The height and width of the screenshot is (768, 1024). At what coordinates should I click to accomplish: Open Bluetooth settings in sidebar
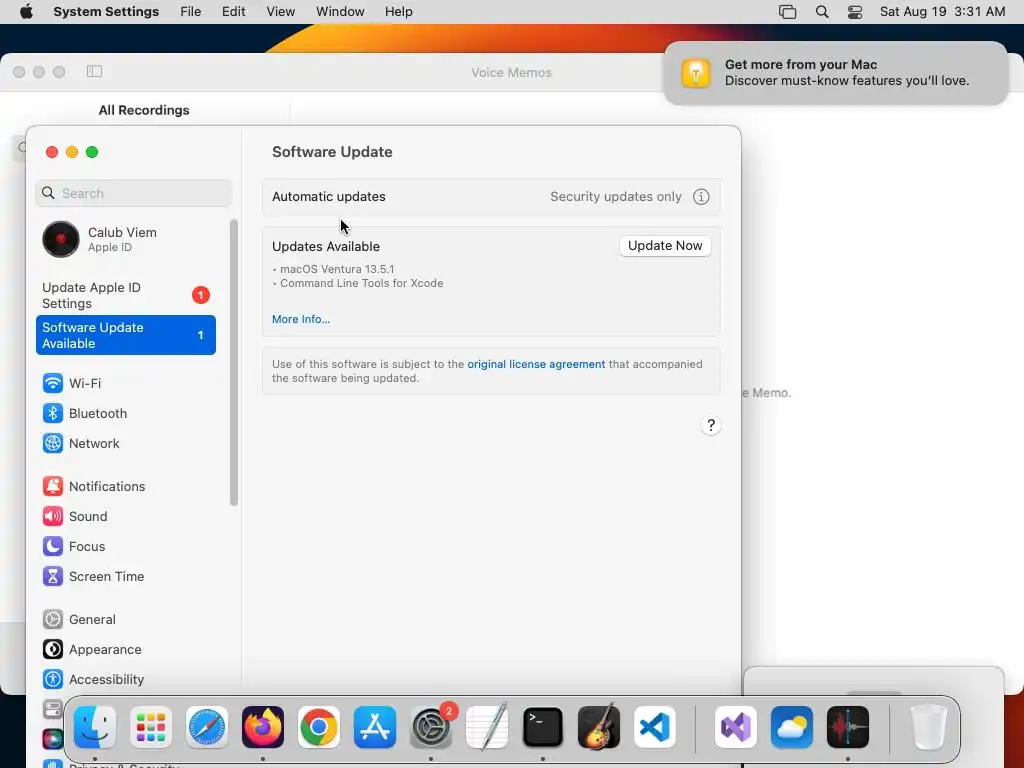coord(125,413)
